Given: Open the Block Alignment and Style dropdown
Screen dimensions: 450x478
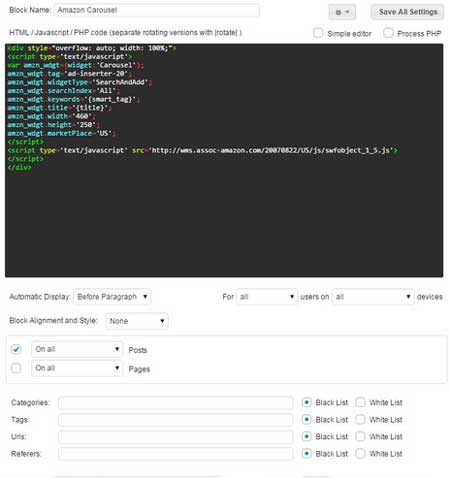Looking at the screenshot, I should pyautogui.click(x=137, y=321).
